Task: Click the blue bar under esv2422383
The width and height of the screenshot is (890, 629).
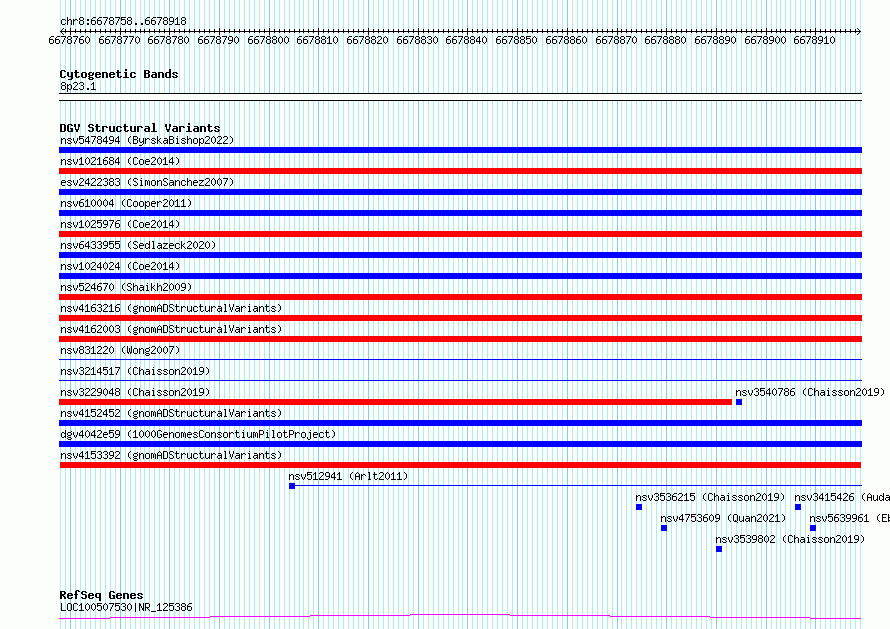Action: [x=460, y=192]
